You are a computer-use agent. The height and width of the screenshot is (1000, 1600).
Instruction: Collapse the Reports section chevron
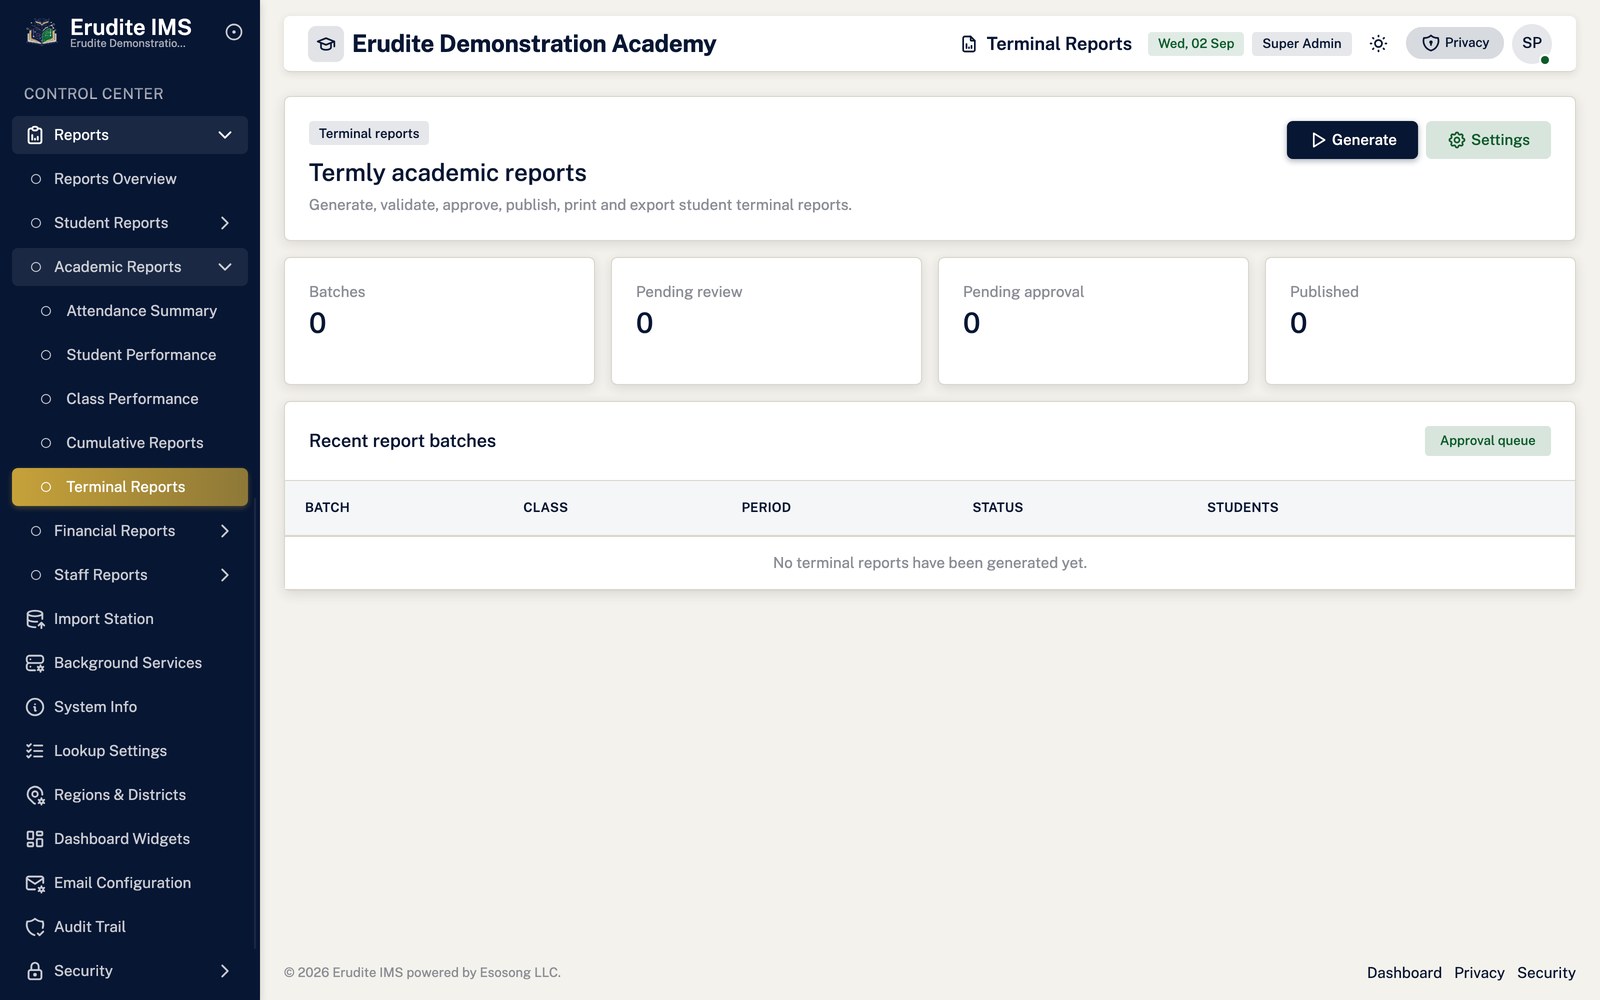pyautogui.click(x=225, y=135)
